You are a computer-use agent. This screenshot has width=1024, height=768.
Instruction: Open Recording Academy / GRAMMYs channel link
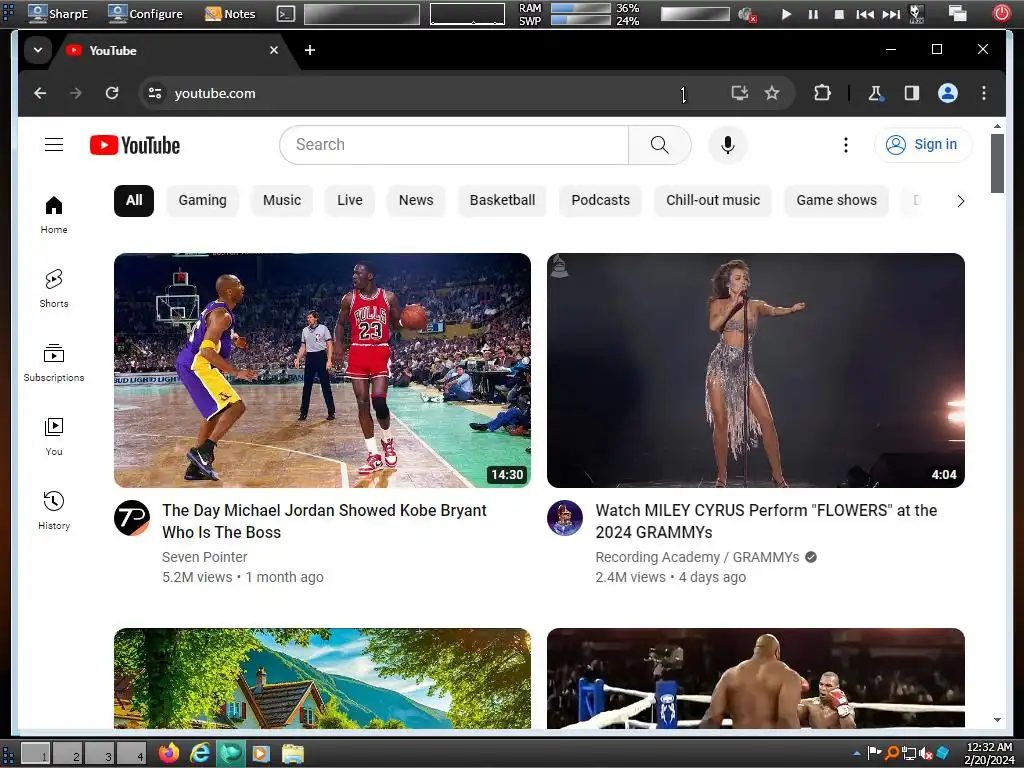click(697, 557)
